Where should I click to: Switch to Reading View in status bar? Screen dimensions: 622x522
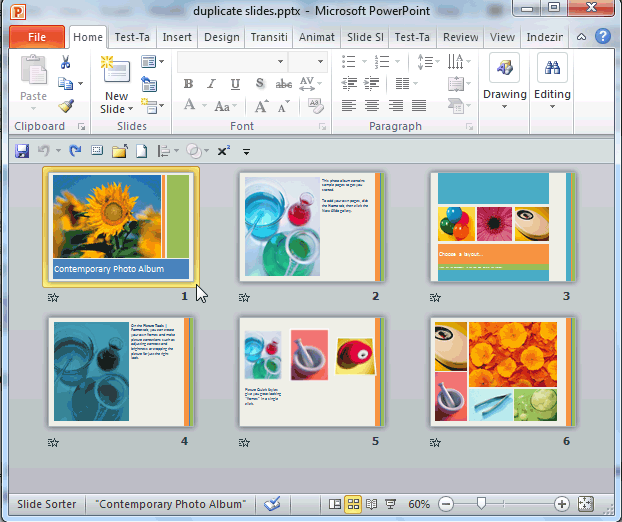pyautogui.click(x=371, y=504)
